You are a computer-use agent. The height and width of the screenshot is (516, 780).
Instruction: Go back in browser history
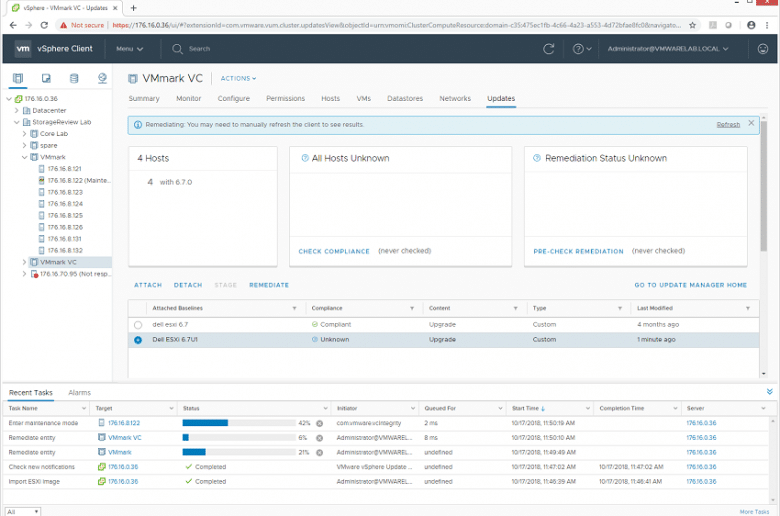point(13,25)
